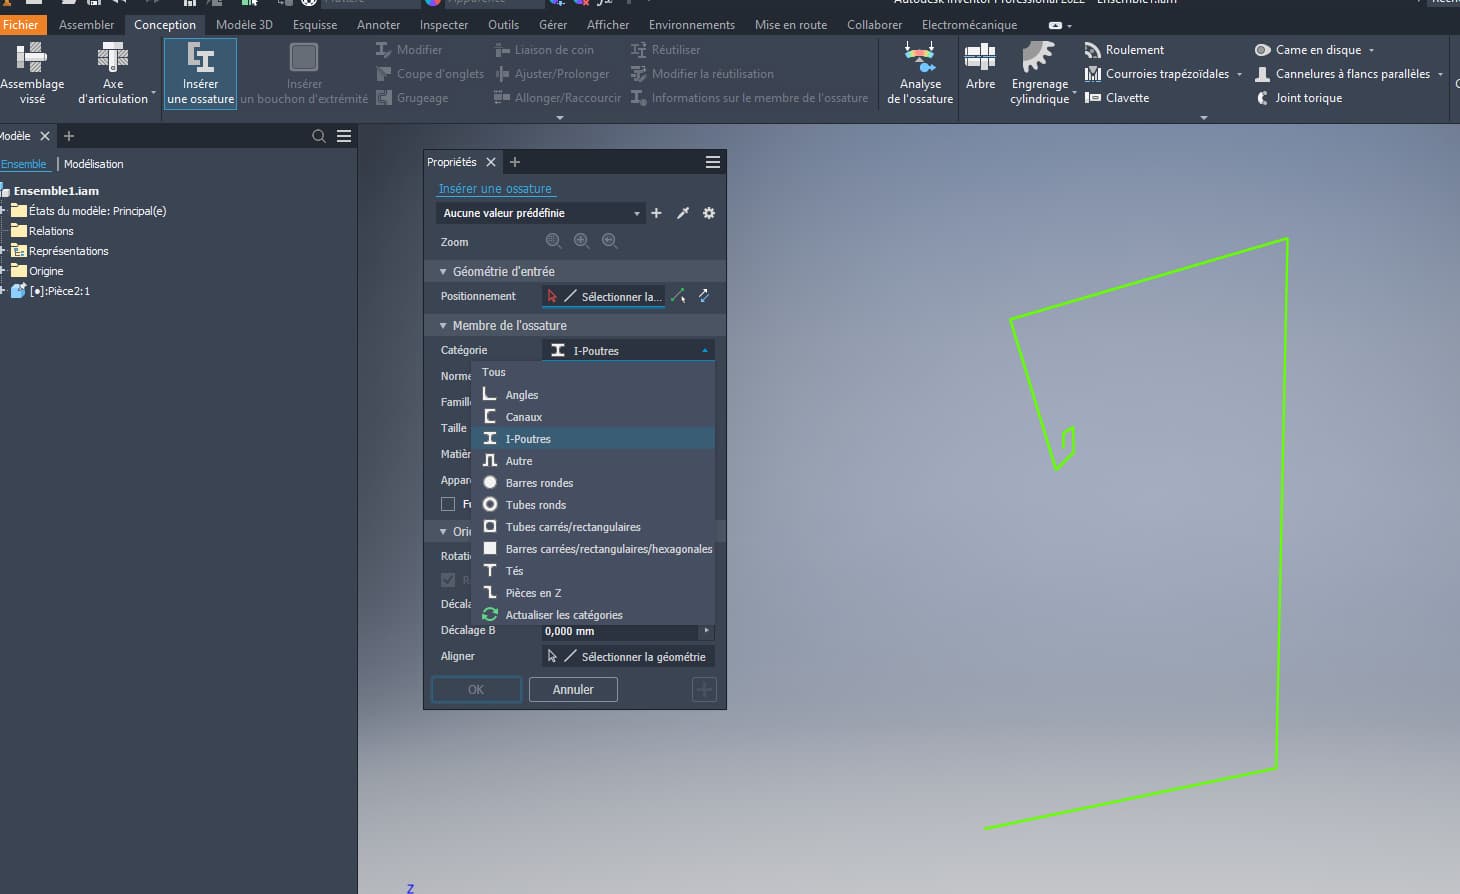1460x894 pixels.
Task: Open the Analyse de l'ossature tool
Action: point(919,72)
